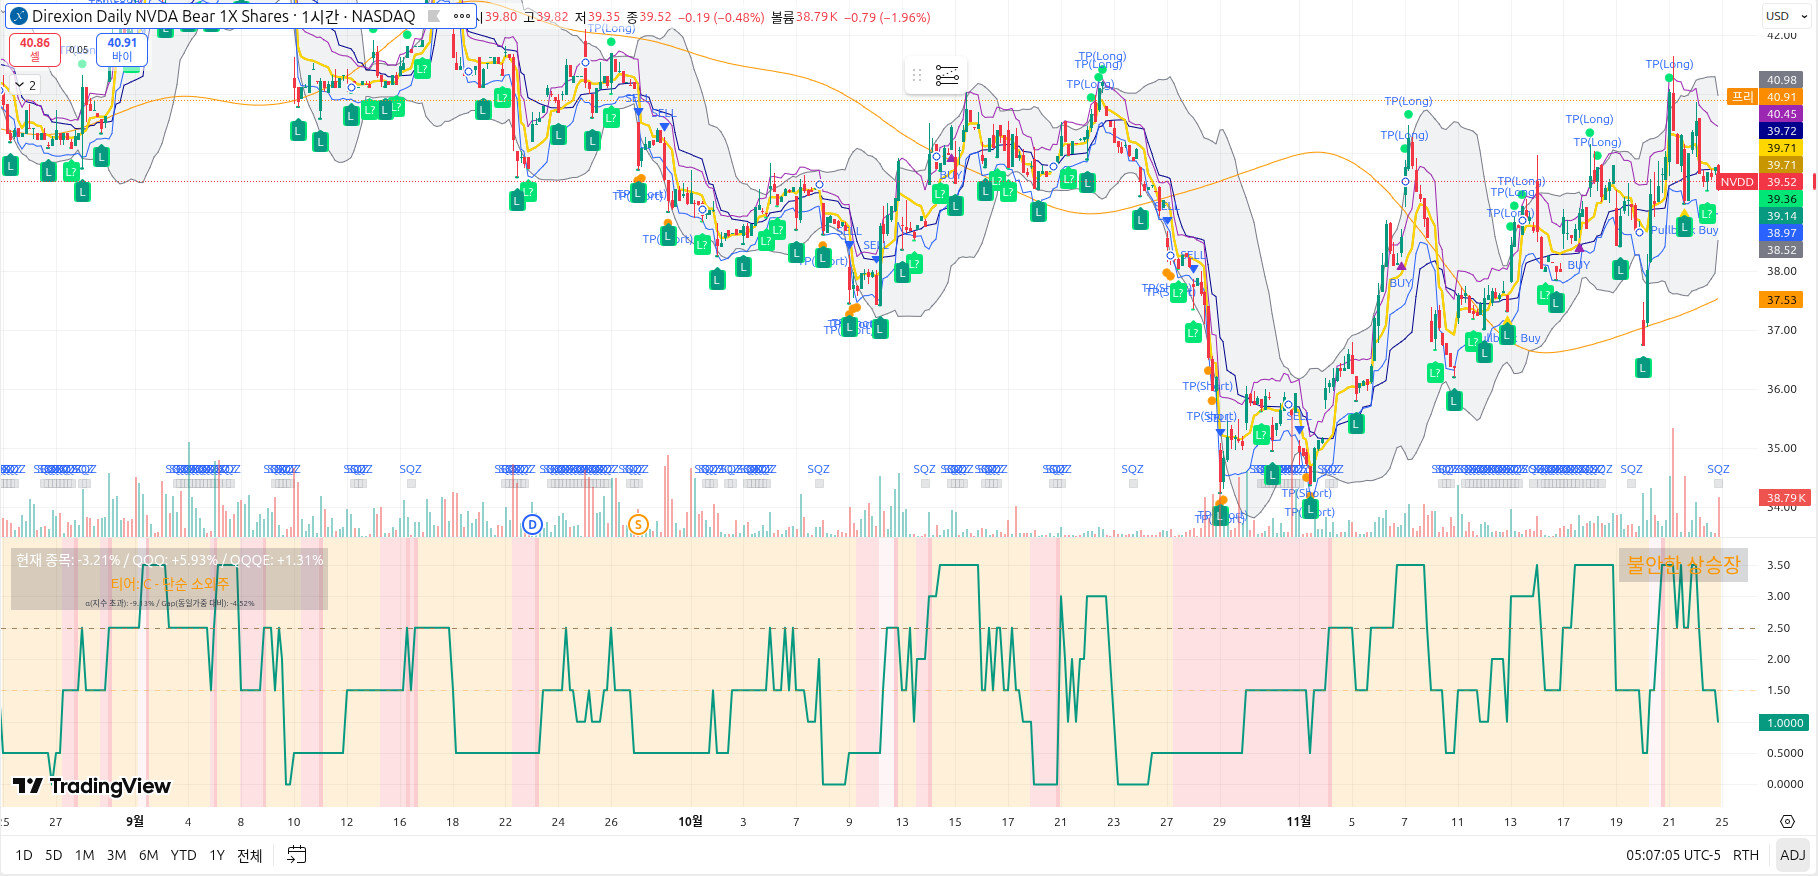Image resolution: width=1818 pixels, height=876 pixels.
Task: Open the timezone menu showing UTC-5
Action: (1673, 855)
